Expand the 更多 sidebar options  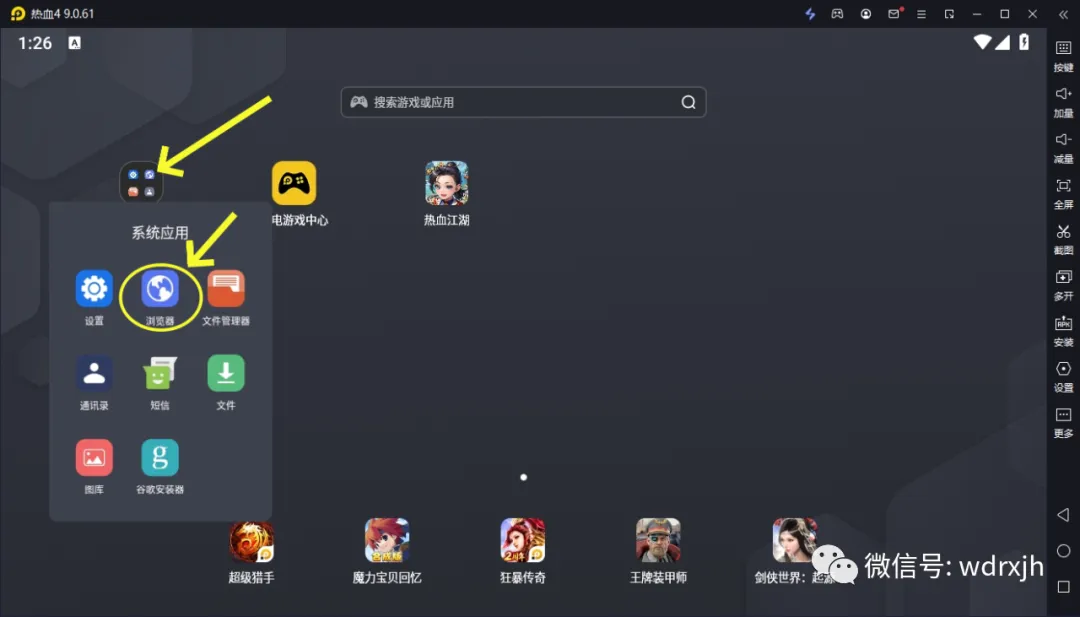[1063, 421]
